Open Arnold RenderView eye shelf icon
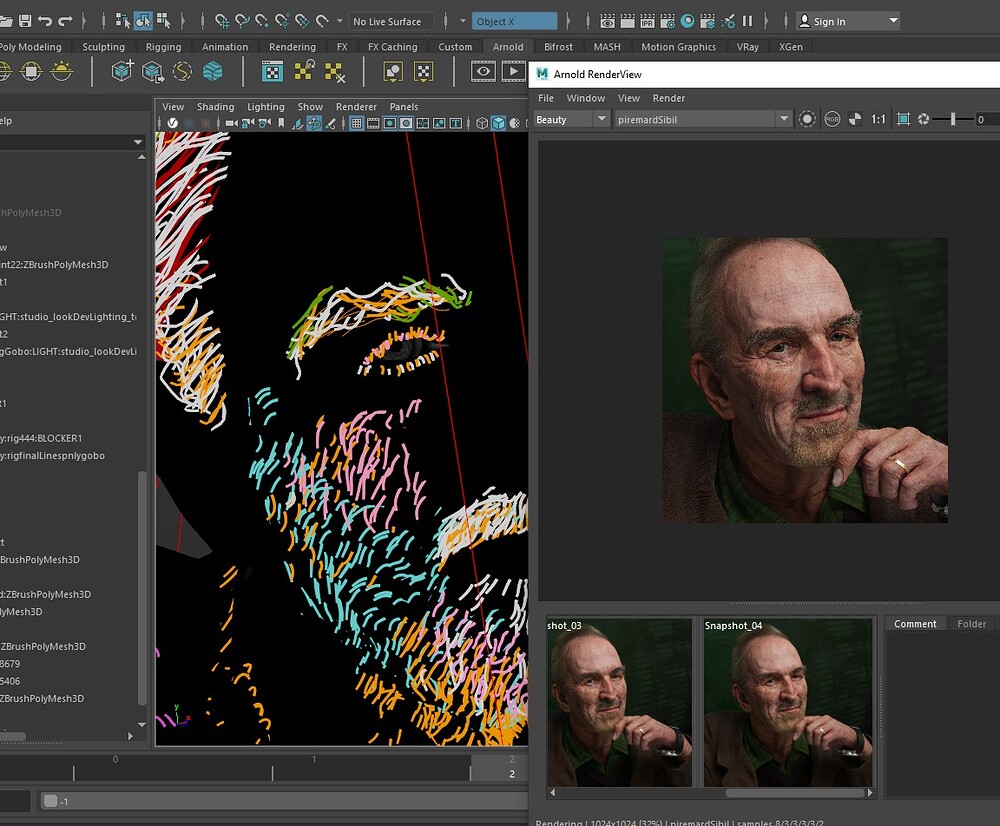Image resolution: width=1000 pixels, height=826 pixels. click(x=483, y=71)
